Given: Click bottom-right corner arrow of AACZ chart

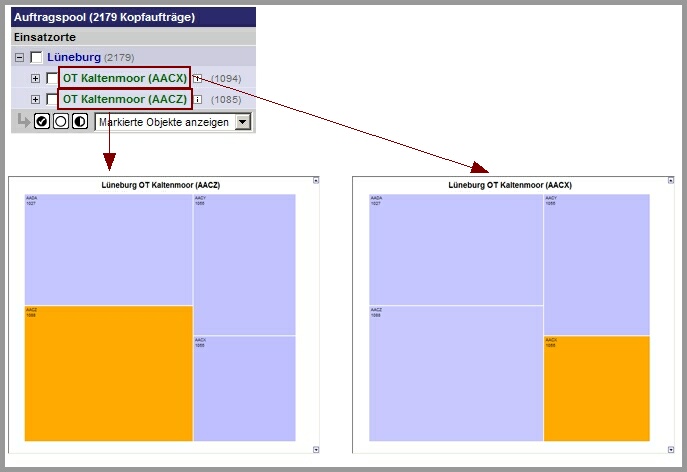Looking at the screenshot, I should [316, 450].
